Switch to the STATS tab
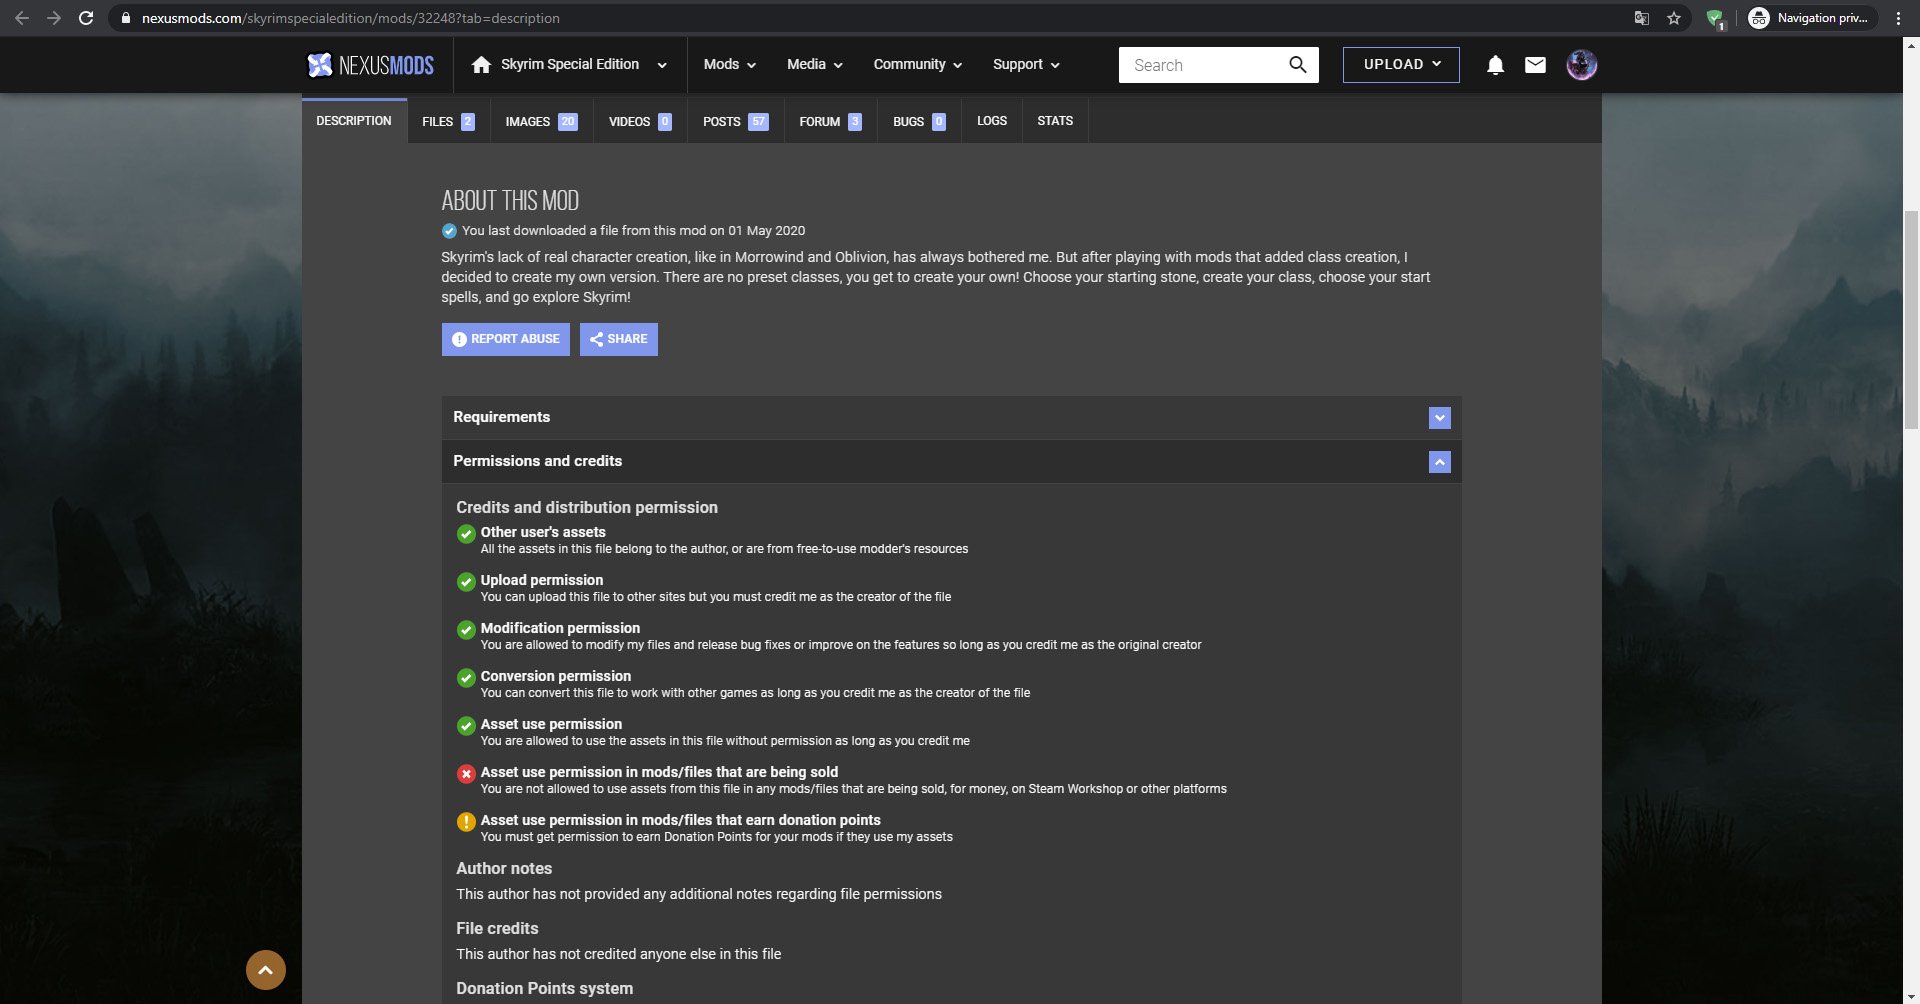Image resolution: width=1920 pixels, height=1004 pixels. 1055,121
